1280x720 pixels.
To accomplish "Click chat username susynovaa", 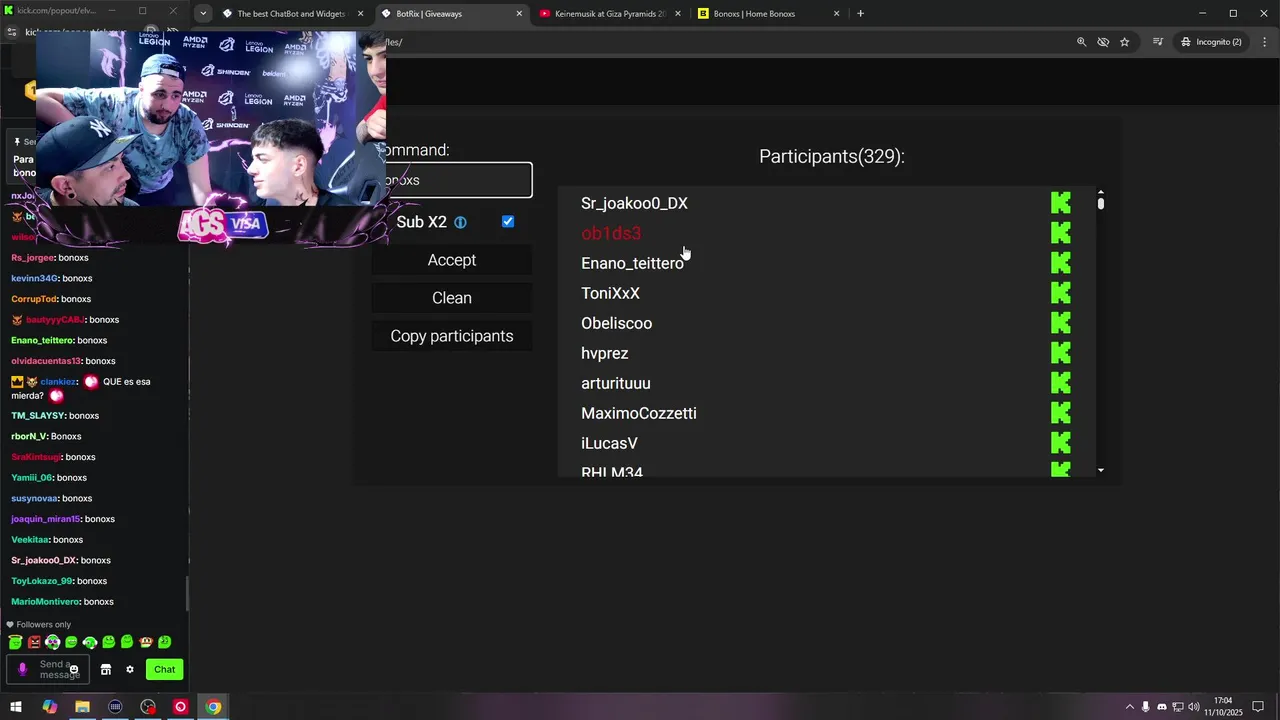I will 35,498.
